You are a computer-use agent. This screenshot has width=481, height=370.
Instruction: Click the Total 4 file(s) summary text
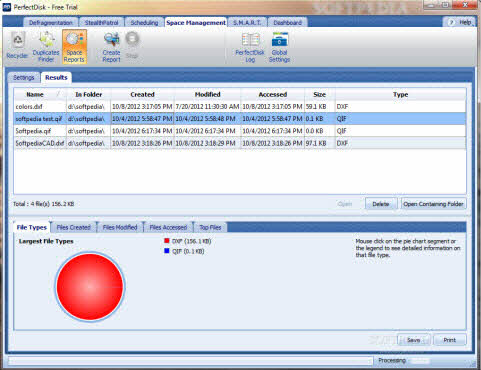click(43, 204)
